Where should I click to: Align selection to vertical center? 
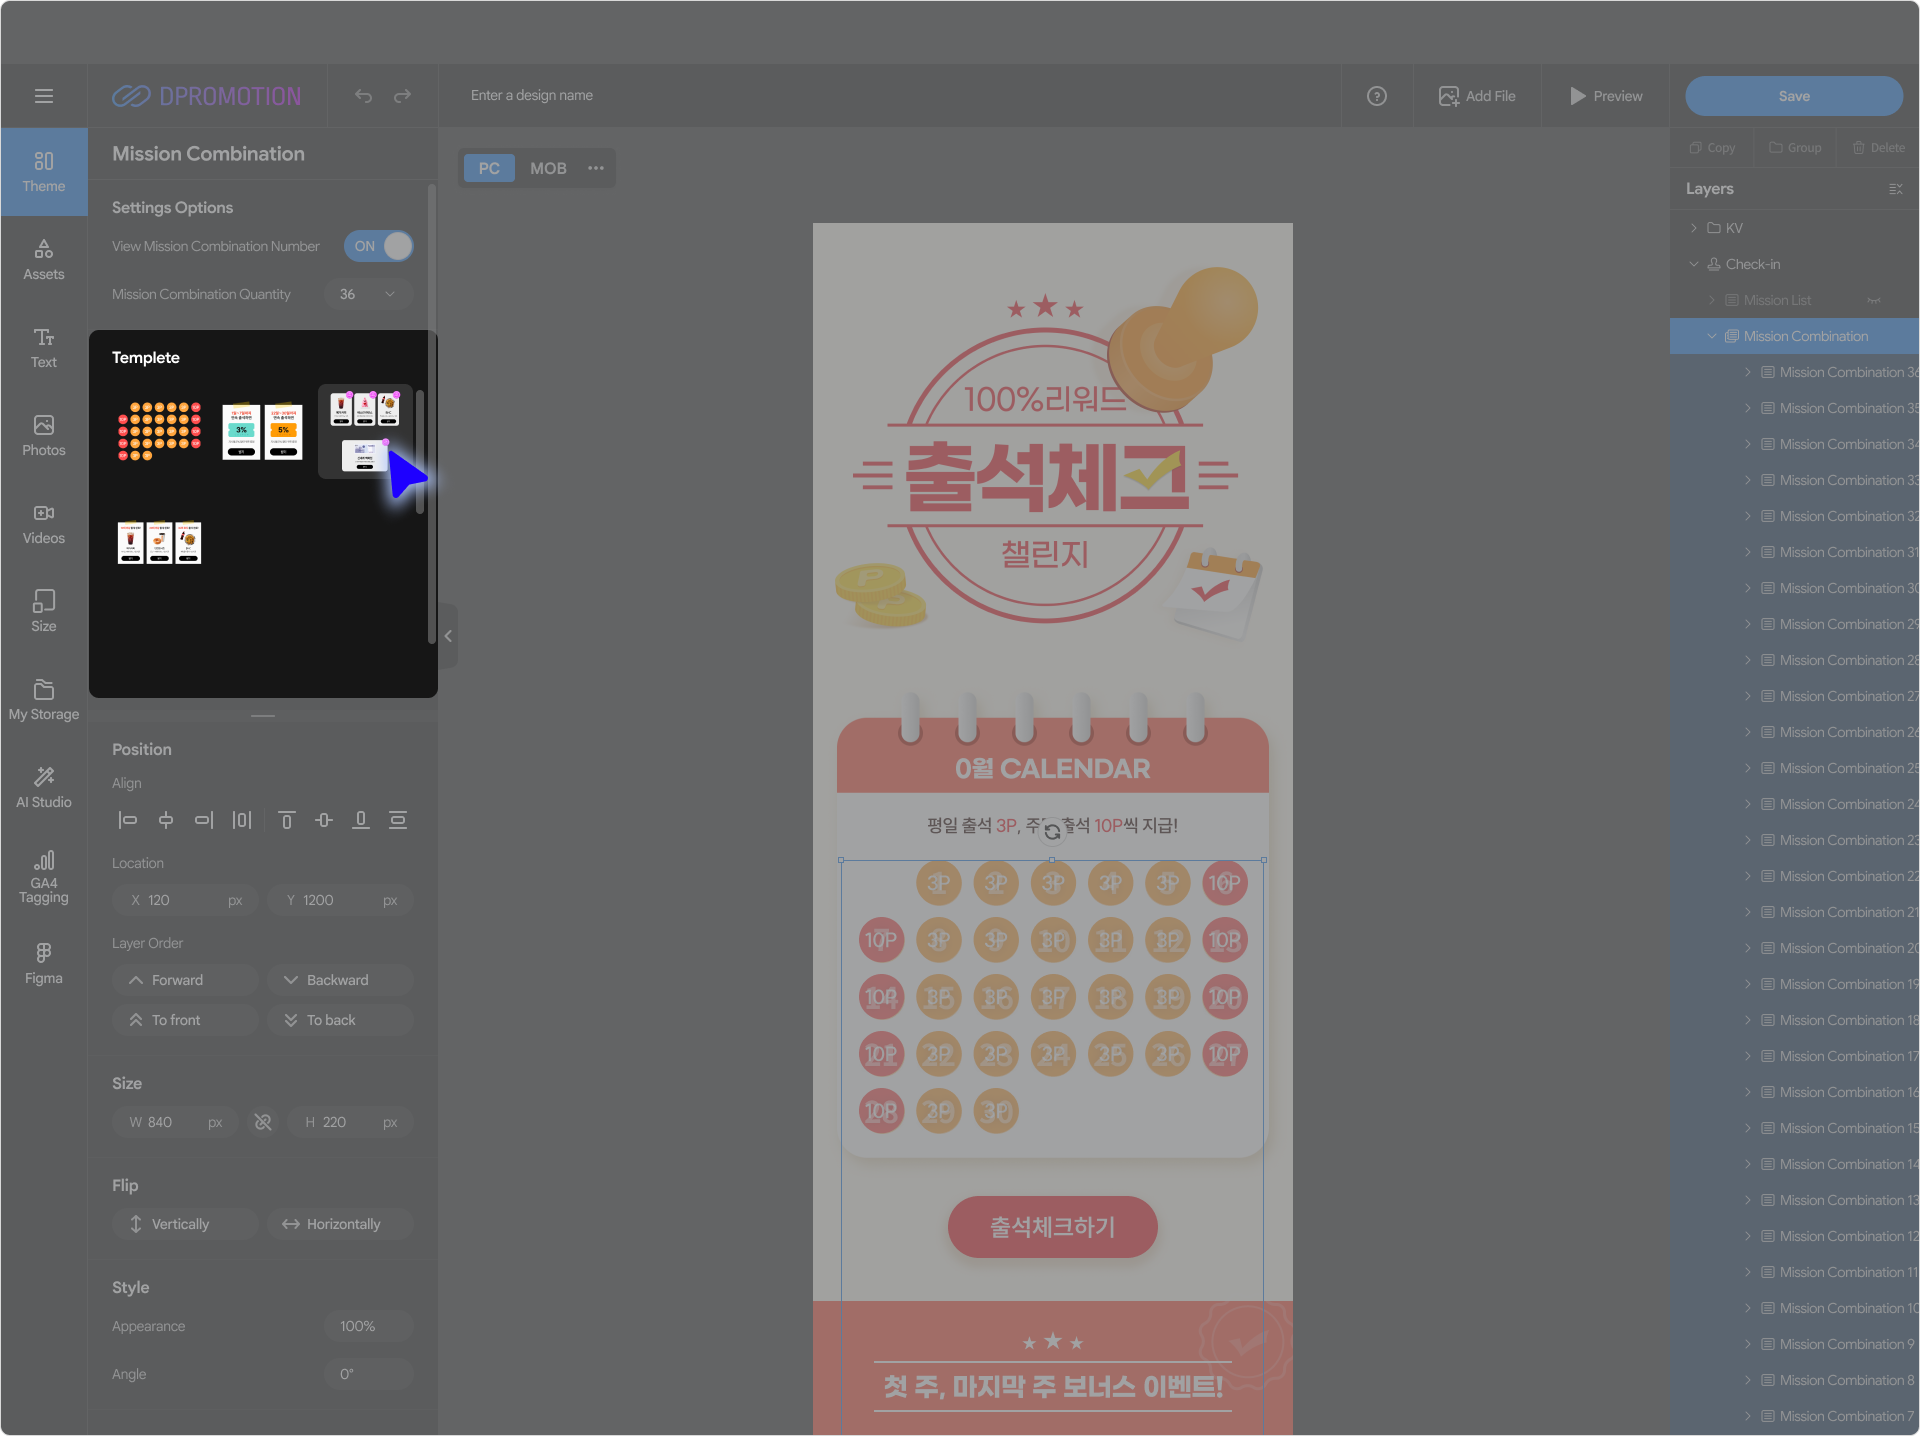coord(324,820)
